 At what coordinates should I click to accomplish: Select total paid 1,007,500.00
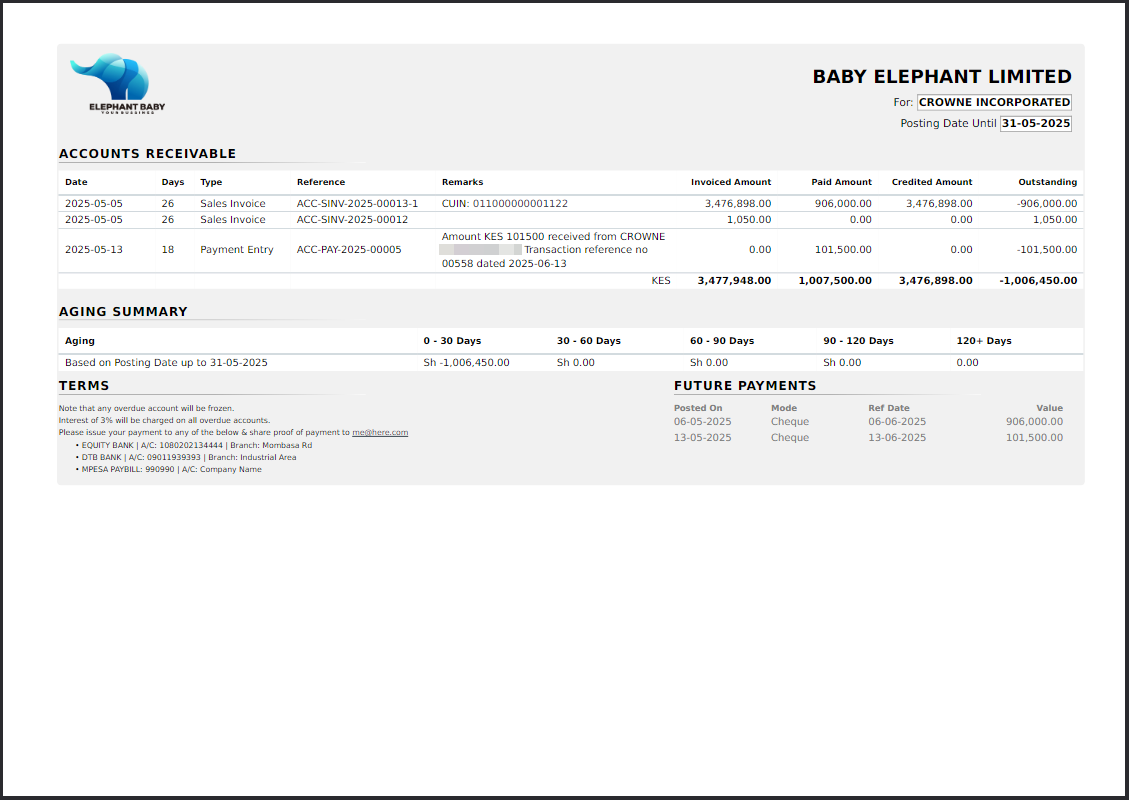pyautogui.click(x=835, y=281)
